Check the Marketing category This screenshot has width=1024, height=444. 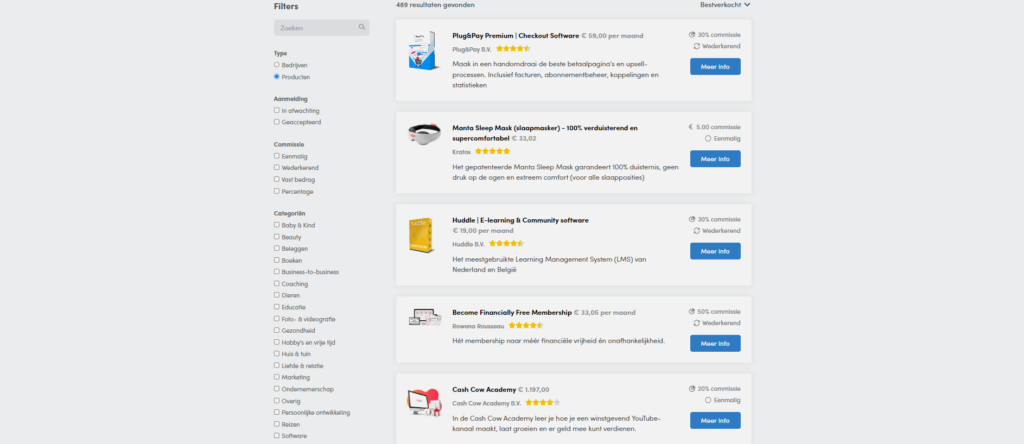point(277,377)
